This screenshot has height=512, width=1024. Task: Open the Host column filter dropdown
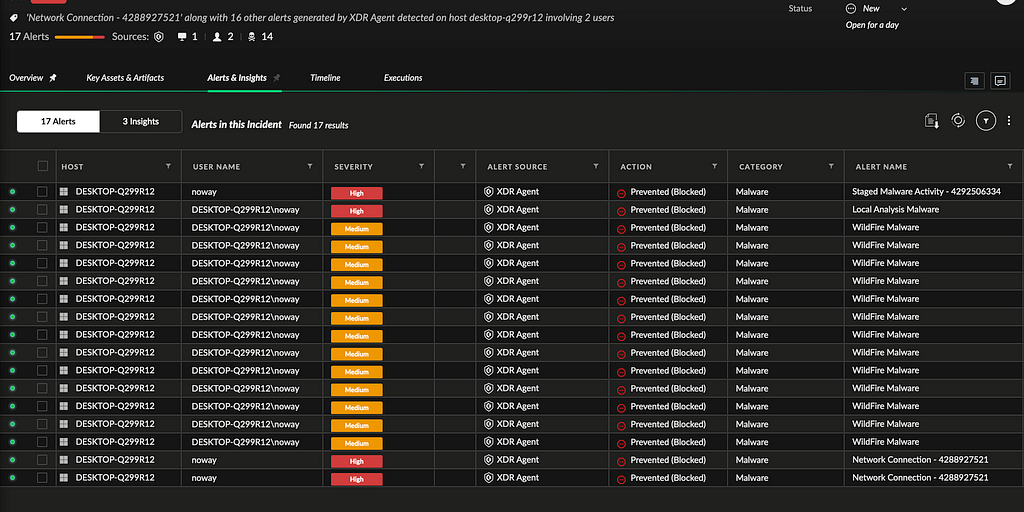click(168, 167)
